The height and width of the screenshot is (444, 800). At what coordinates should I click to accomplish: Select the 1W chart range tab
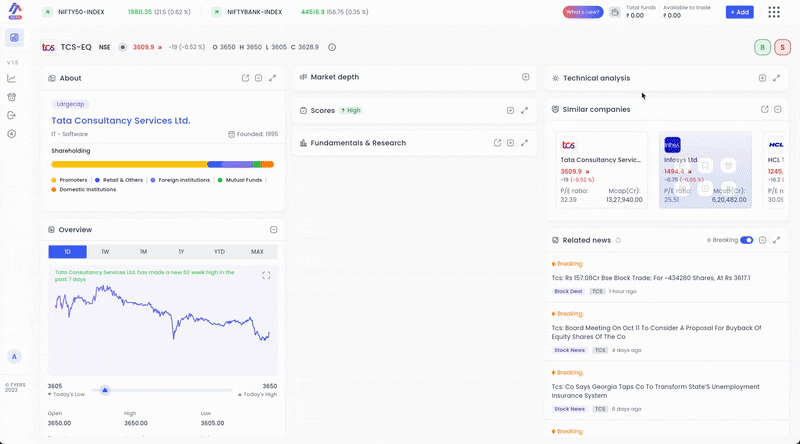point(105,252)
